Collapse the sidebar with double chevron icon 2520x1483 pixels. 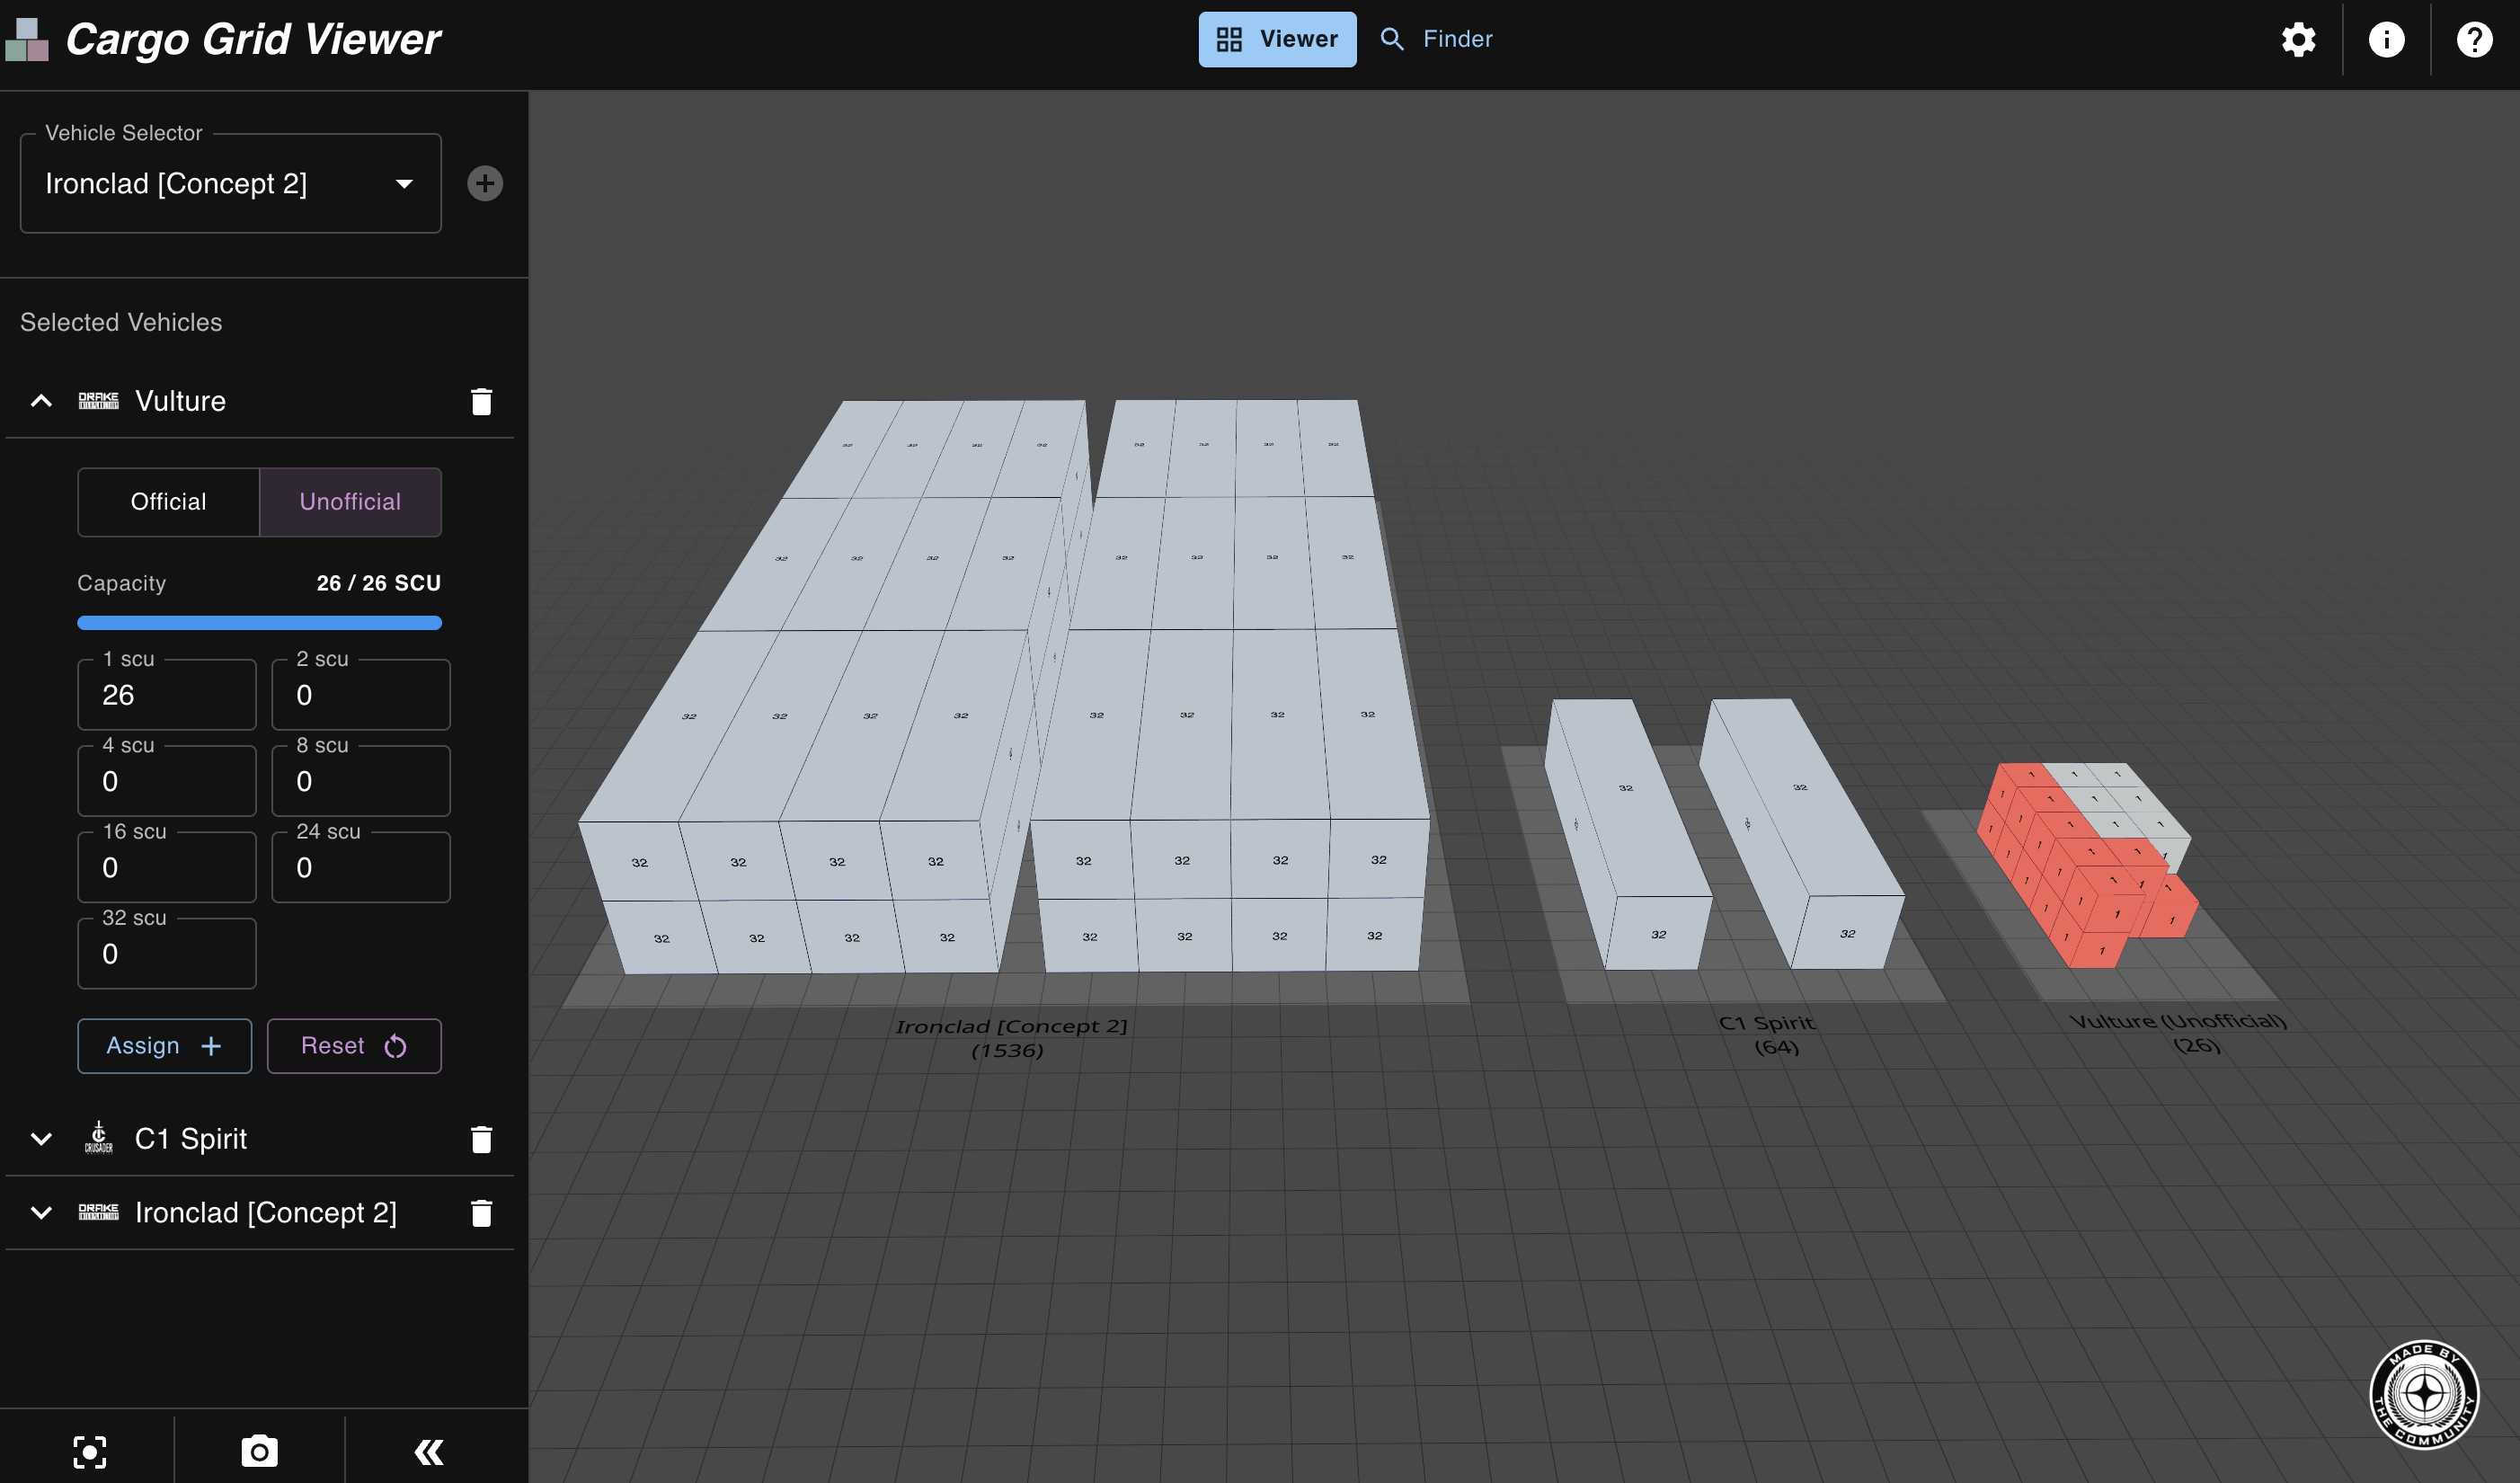click(x=429, y=1451)
